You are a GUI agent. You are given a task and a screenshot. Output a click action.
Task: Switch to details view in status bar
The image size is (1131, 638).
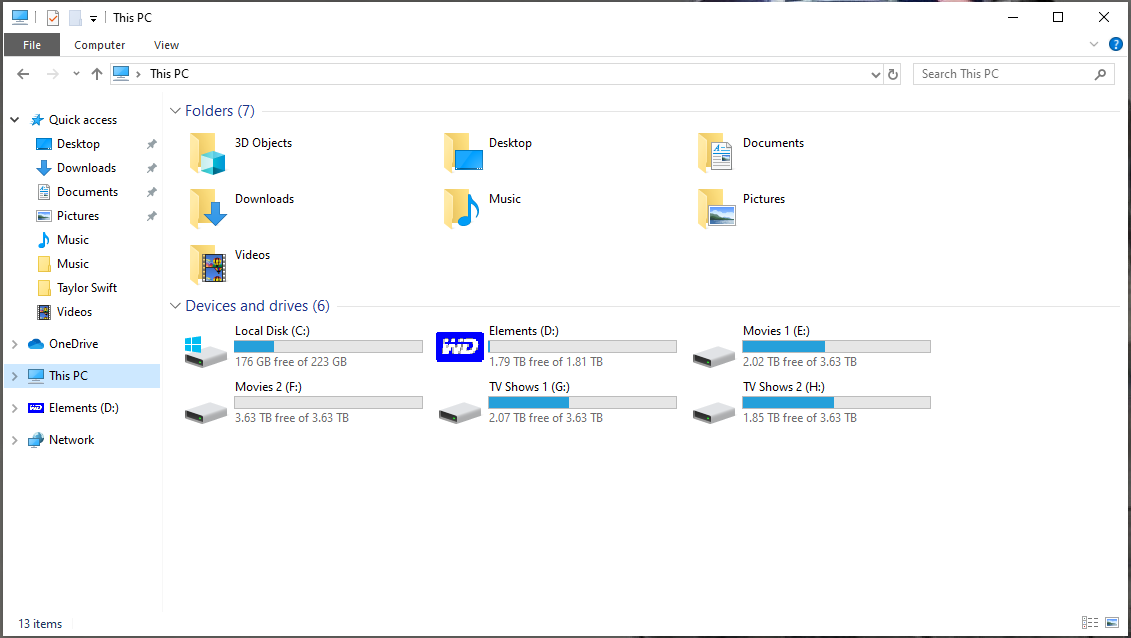(x=1090, y=623)
